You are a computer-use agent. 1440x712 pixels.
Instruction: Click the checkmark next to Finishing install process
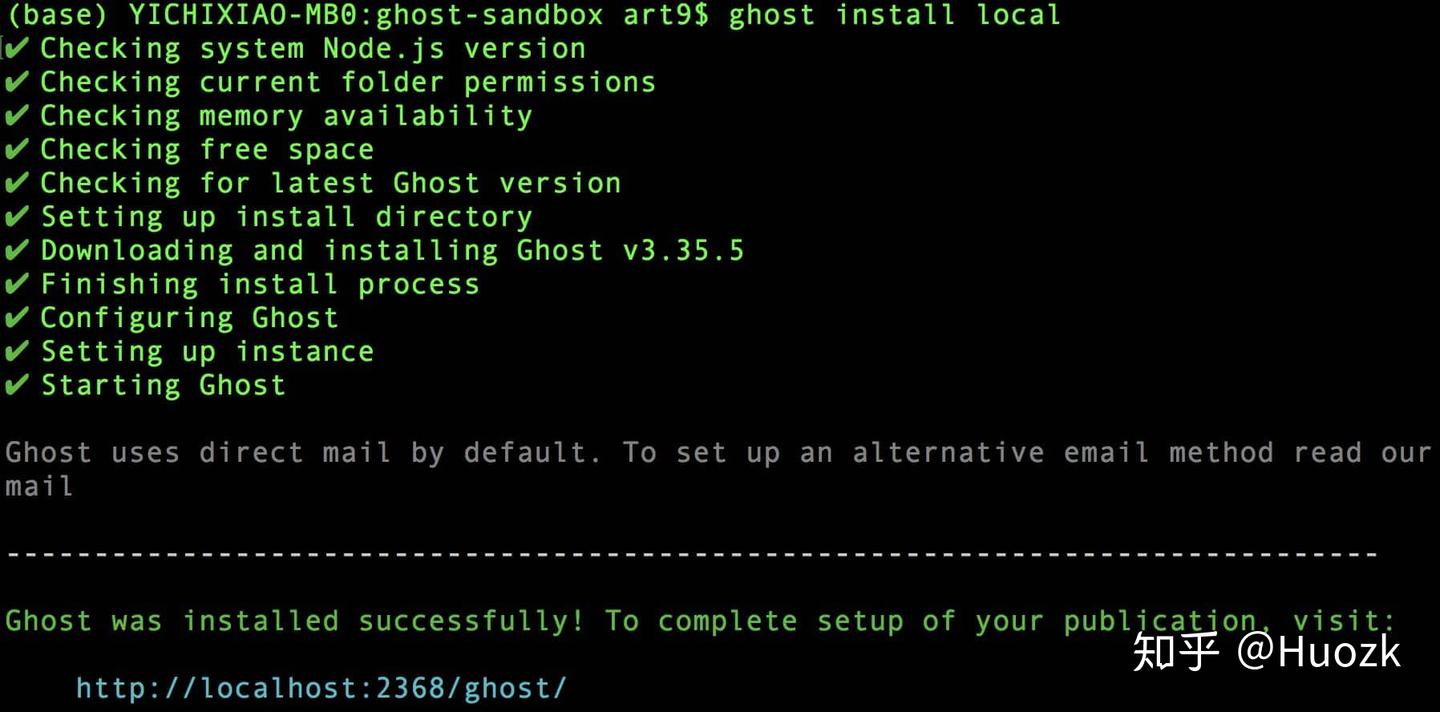click(x=17, y=284)
